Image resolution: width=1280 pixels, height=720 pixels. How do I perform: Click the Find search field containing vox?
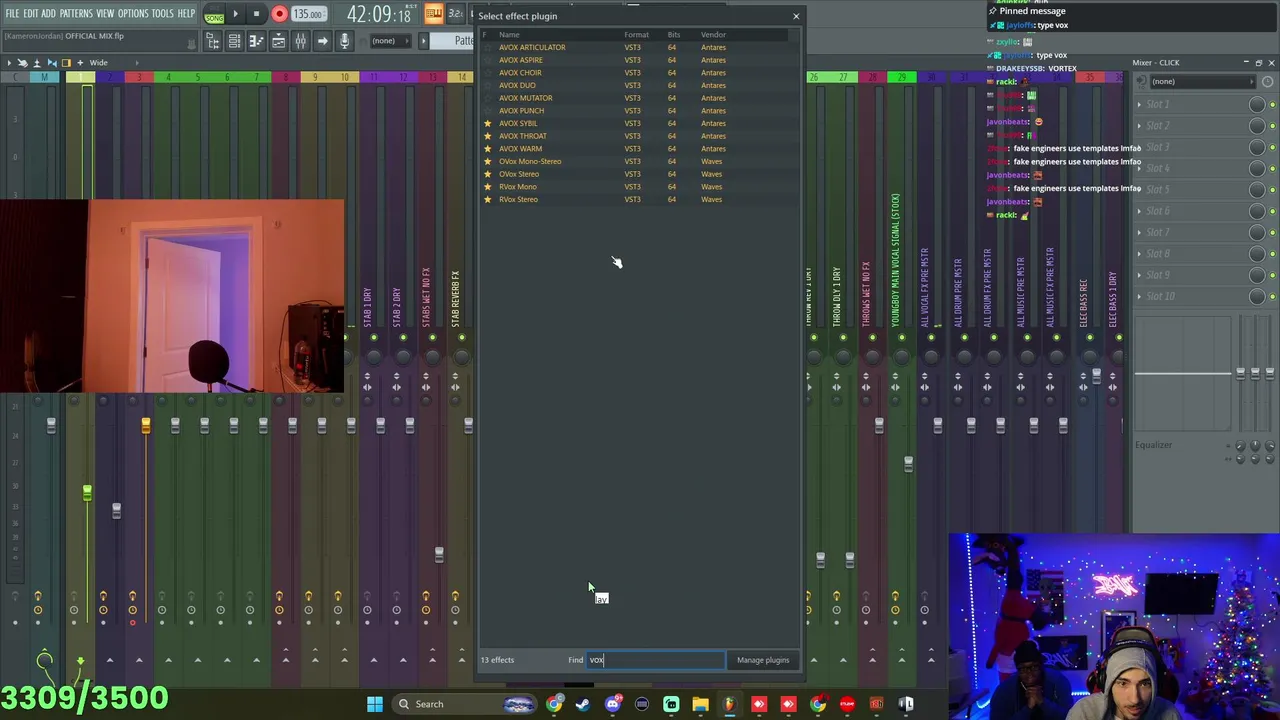tap(655, 660)
